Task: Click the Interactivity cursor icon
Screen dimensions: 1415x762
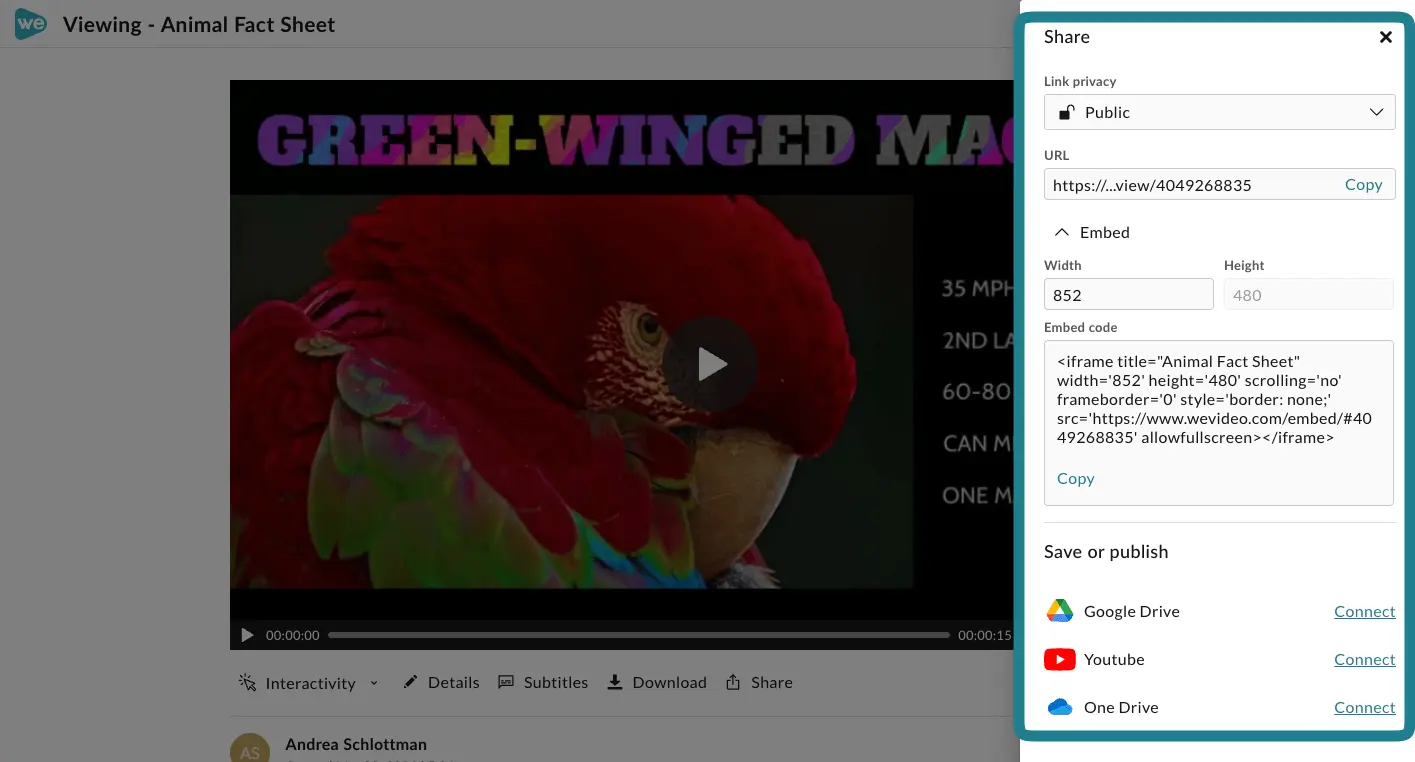Action: [247, 682]
